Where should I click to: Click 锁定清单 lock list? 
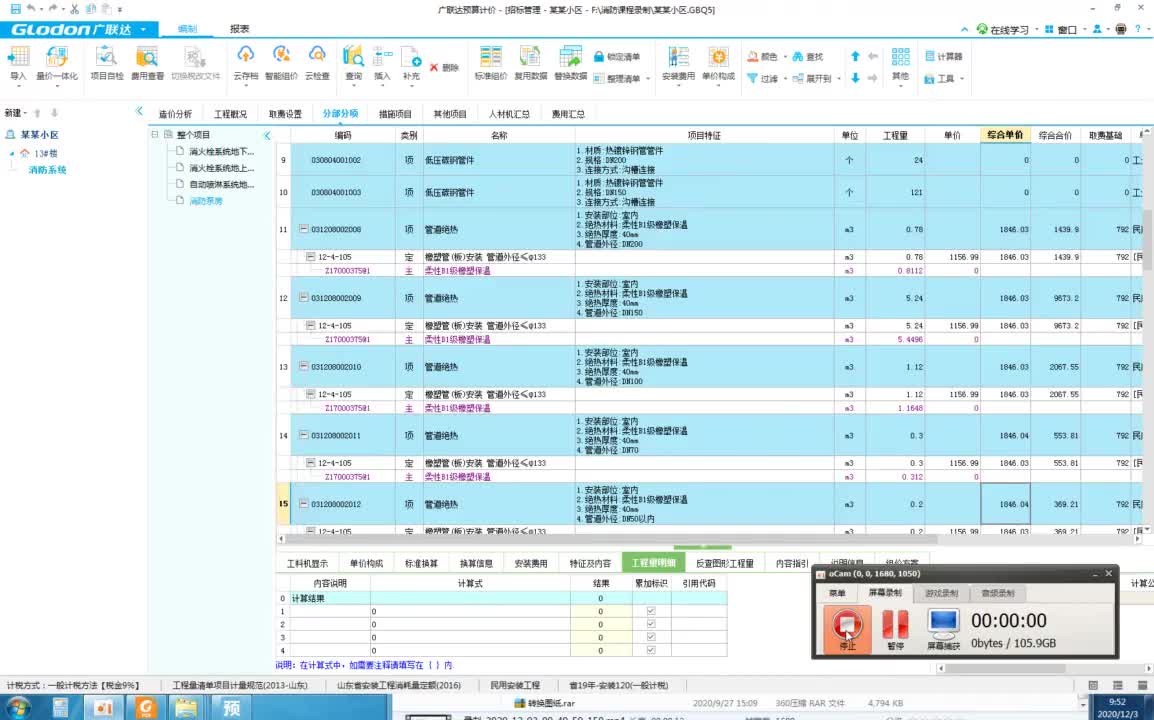click(617, 57)
